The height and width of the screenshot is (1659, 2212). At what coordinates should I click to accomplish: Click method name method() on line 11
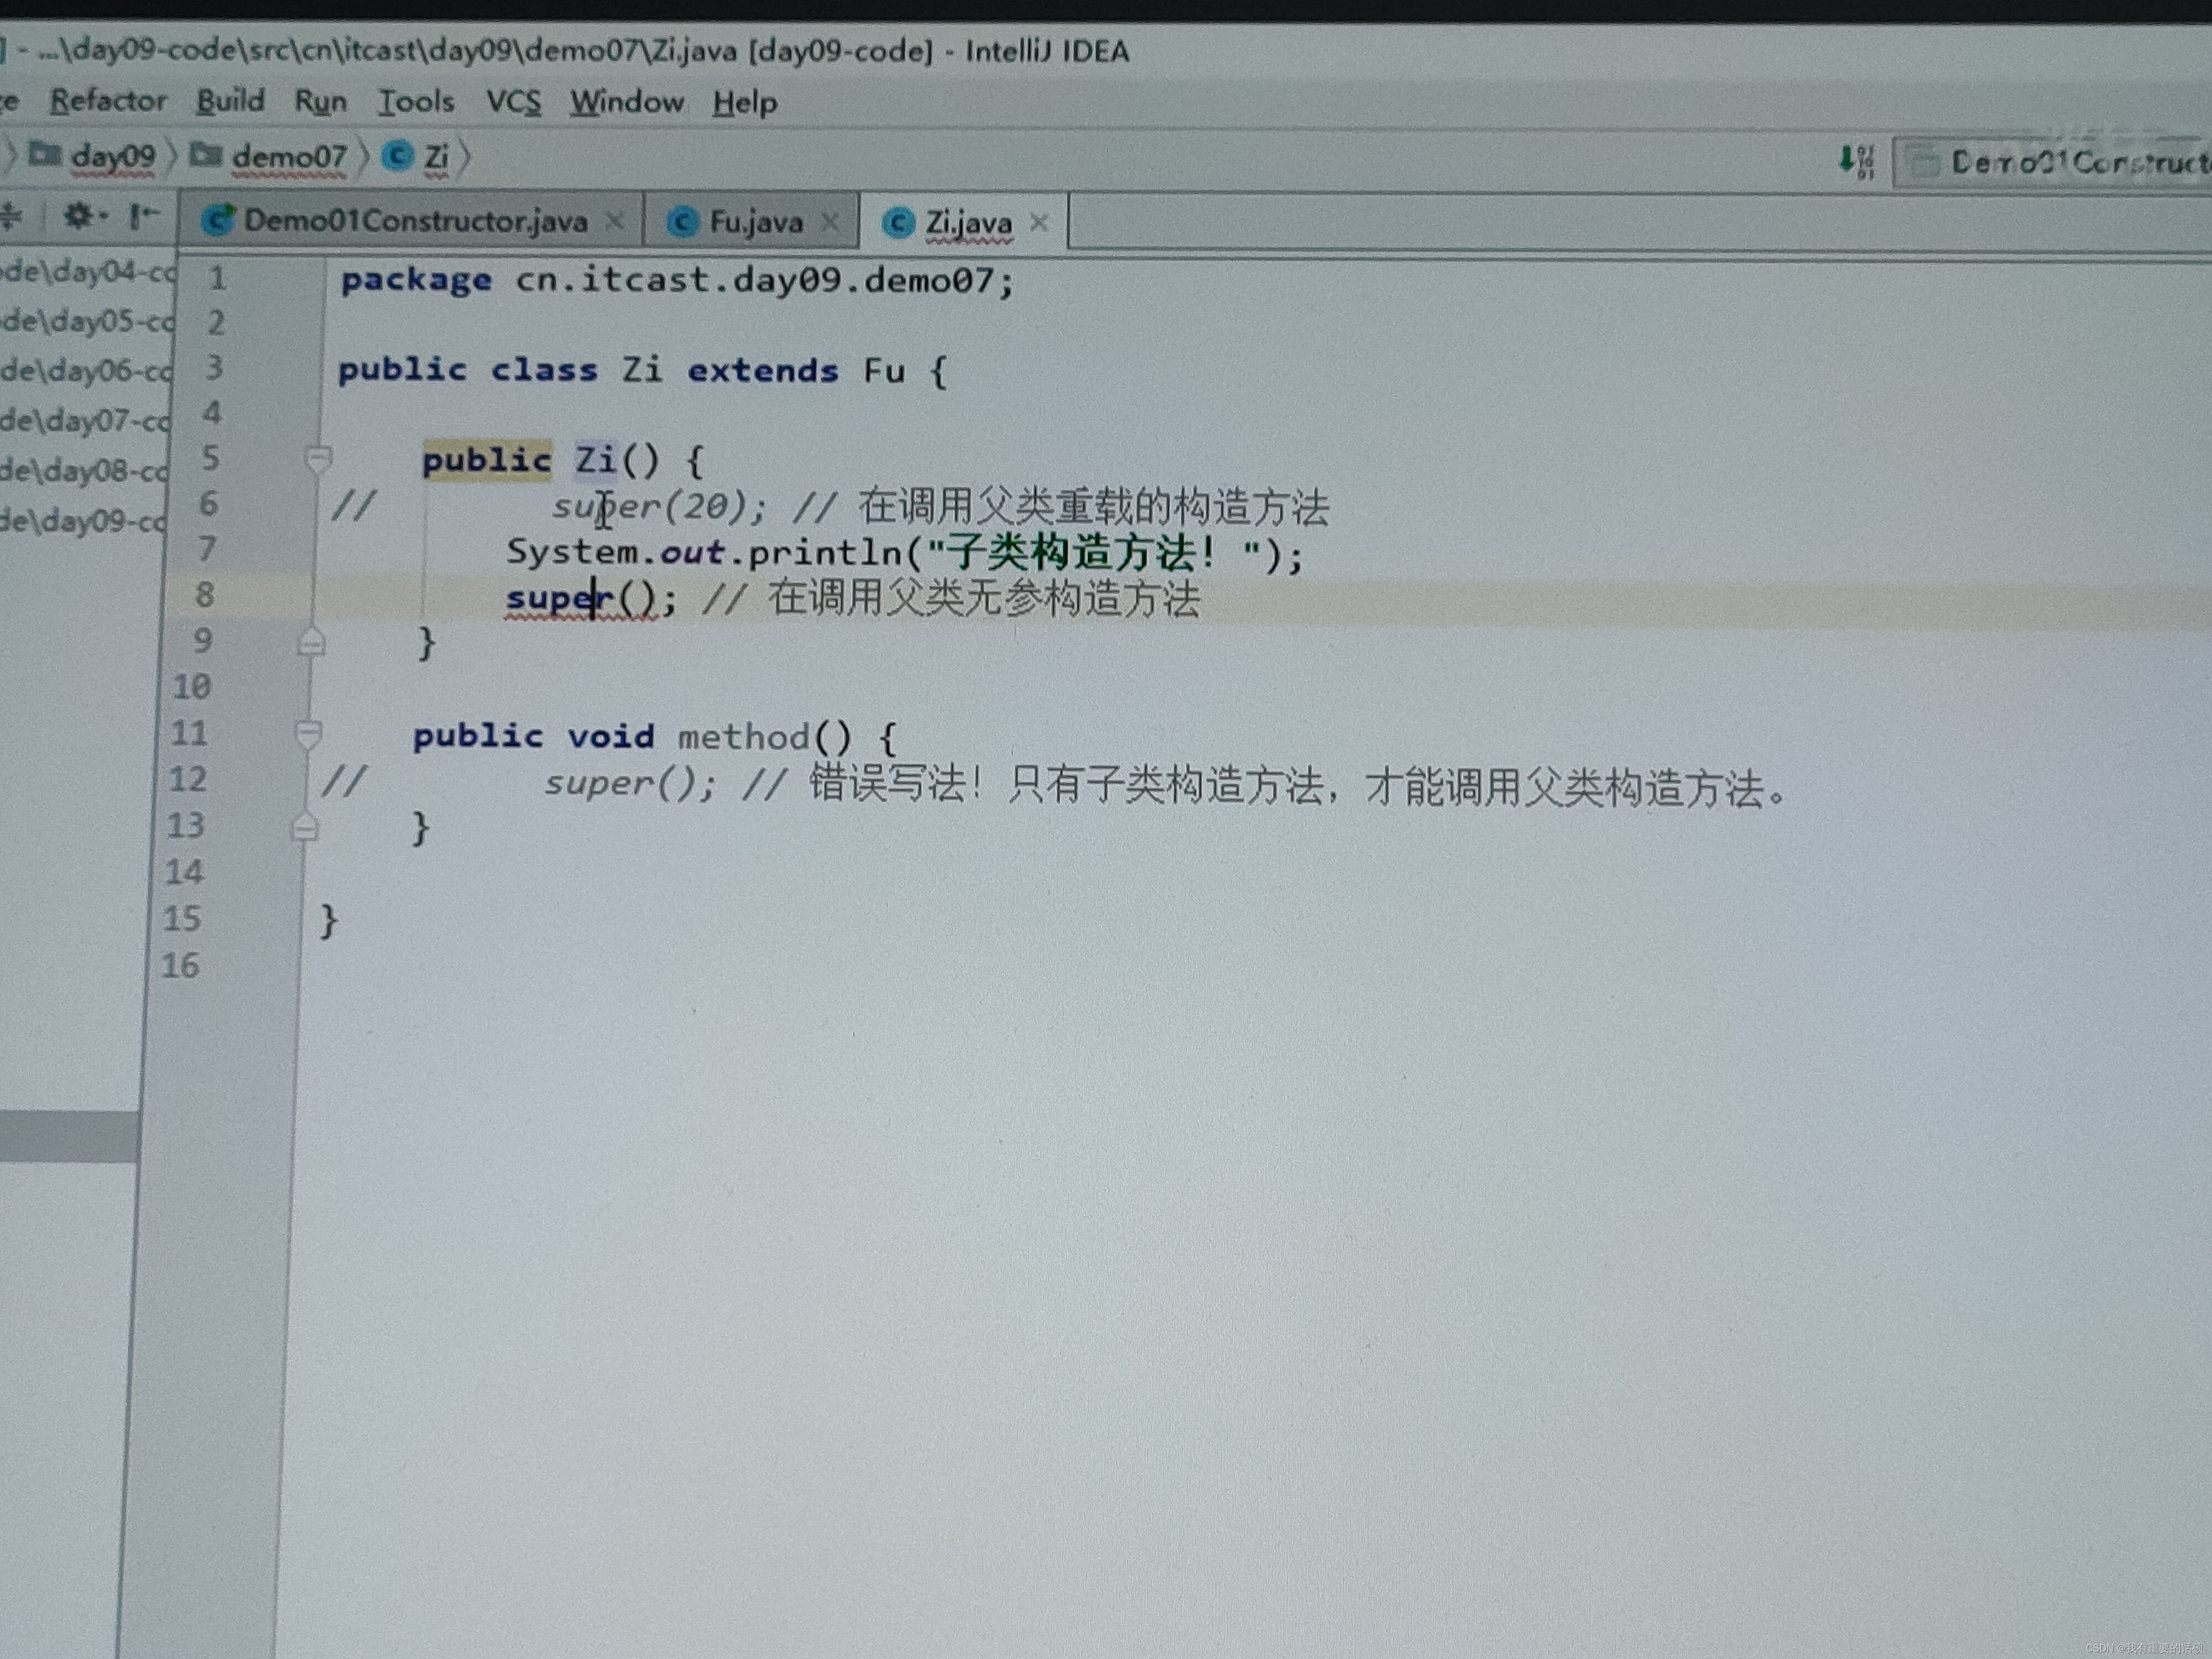pyautogui.click(x=765, y=737)
